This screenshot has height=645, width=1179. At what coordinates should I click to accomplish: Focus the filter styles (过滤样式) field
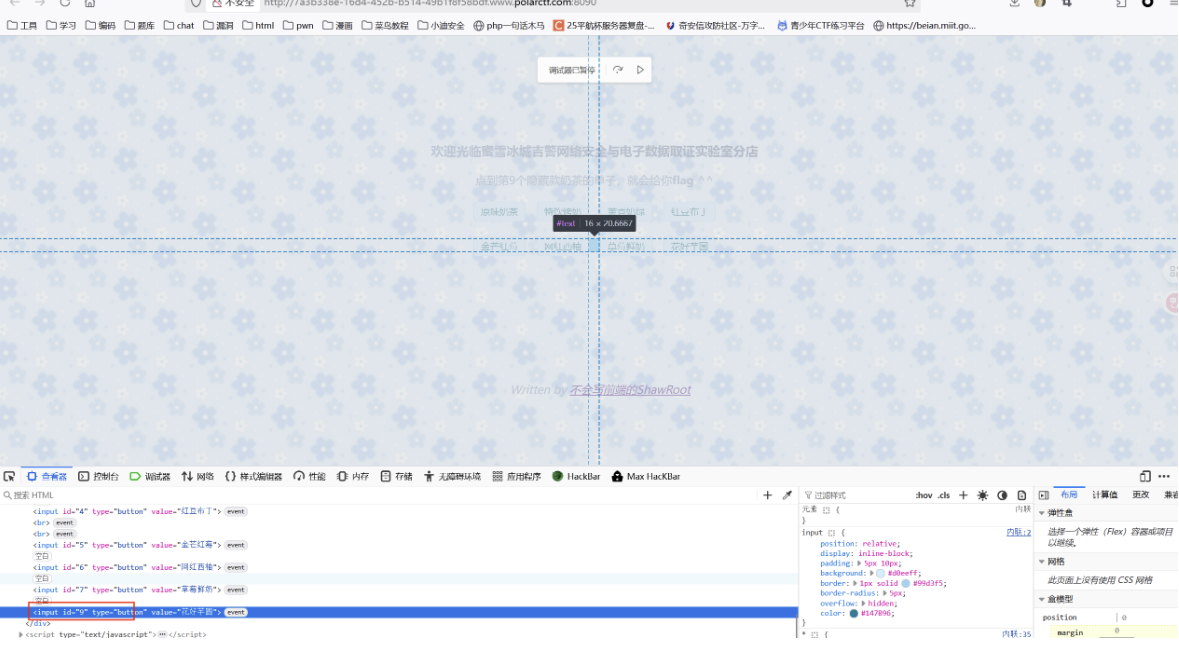(x=856, y=495)
